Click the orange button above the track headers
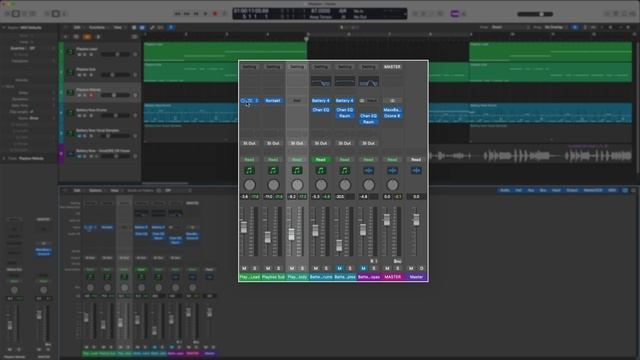 87,37
